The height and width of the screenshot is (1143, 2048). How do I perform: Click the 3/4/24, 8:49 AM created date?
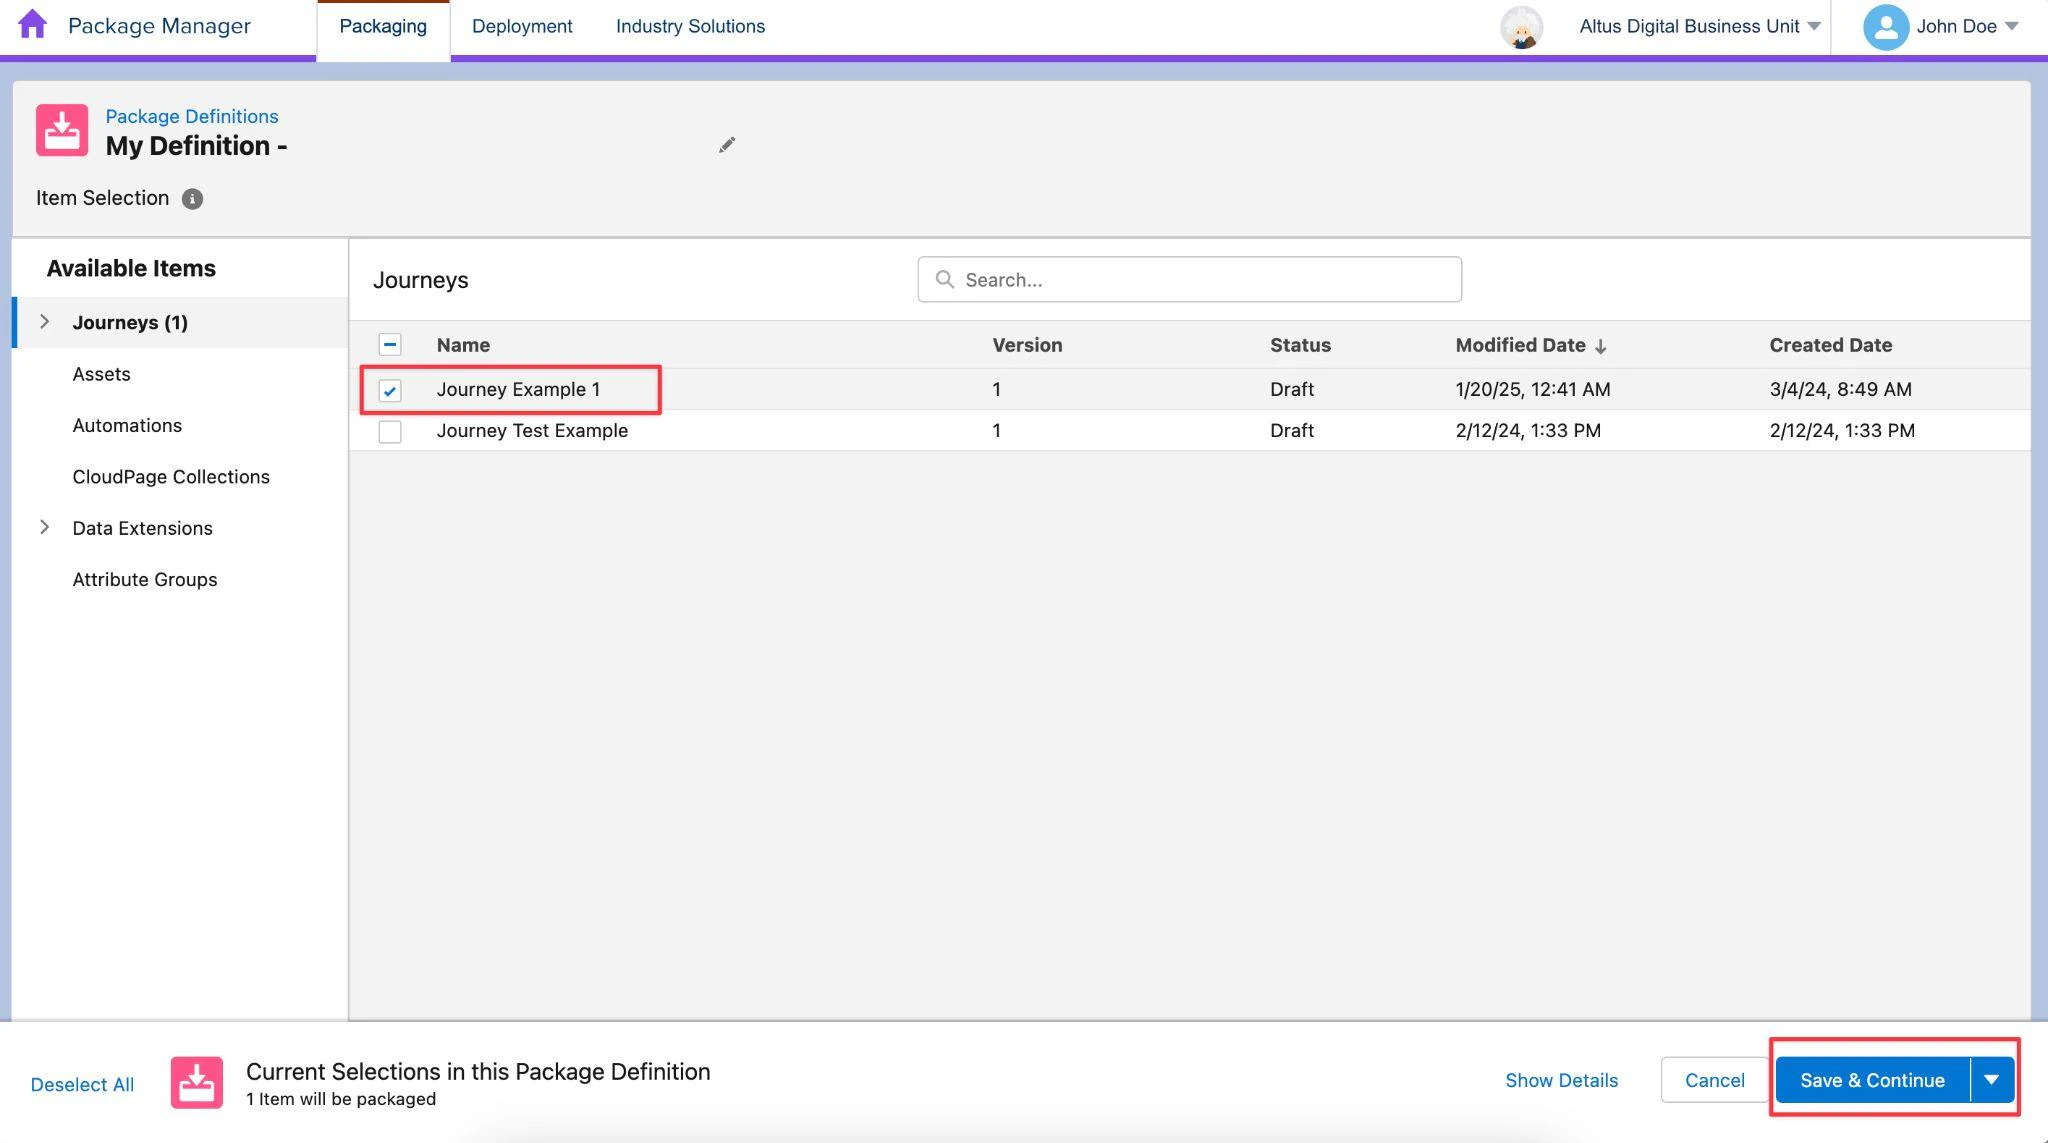click(x=1840, y=389)
